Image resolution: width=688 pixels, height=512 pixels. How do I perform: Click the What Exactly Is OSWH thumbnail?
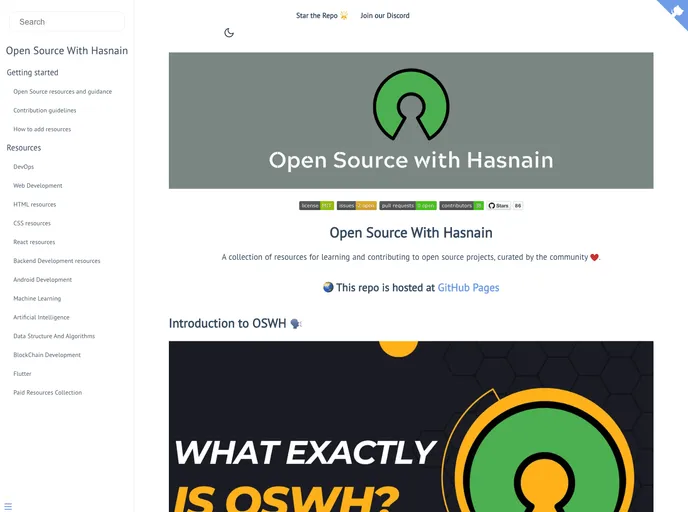[x=411, y=426]
